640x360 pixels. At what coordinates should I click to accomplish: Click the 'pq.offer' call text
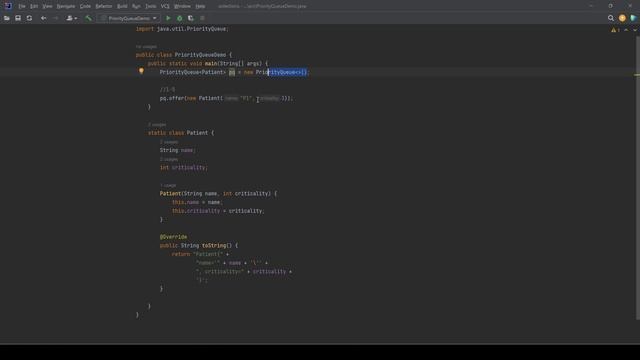coord(172,98)
